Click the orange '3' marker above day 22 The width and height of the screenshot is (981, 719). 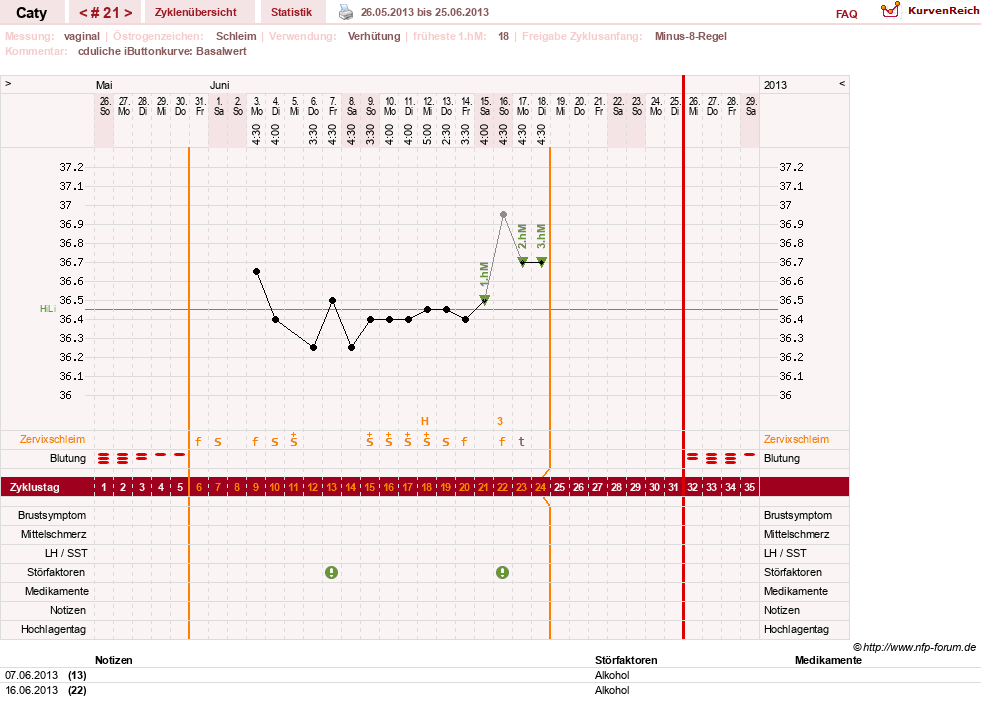[500, 421]
